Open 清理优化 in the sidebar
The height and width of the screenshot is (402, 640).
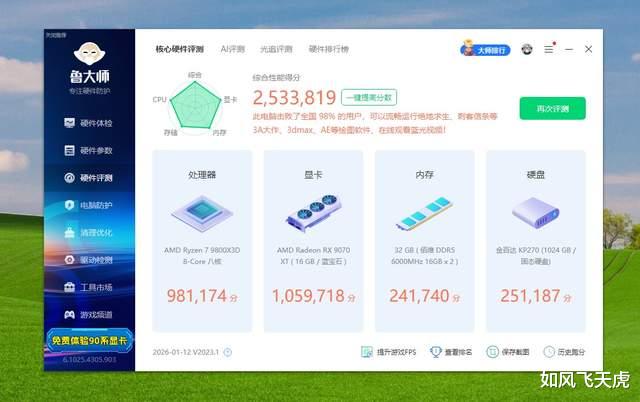pos(89,233)
